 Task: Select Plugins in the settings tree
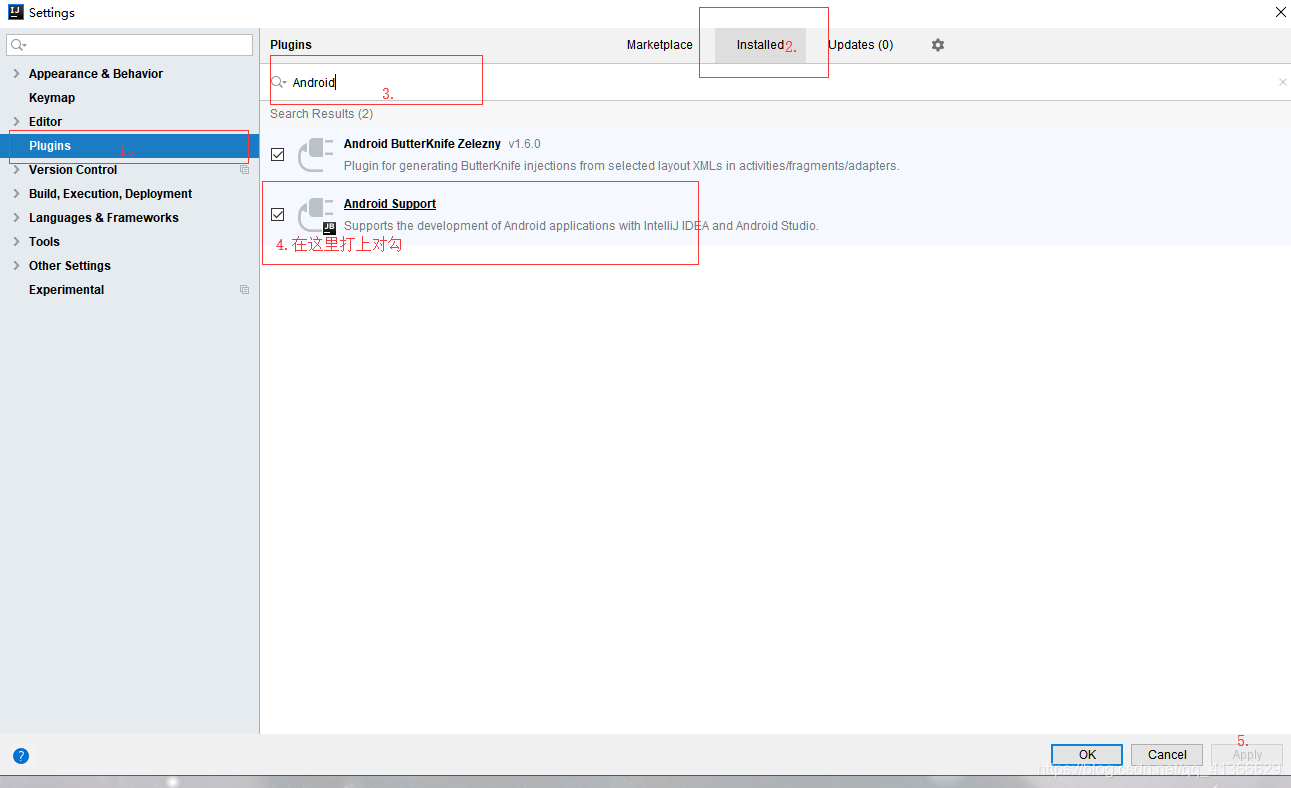129,146
